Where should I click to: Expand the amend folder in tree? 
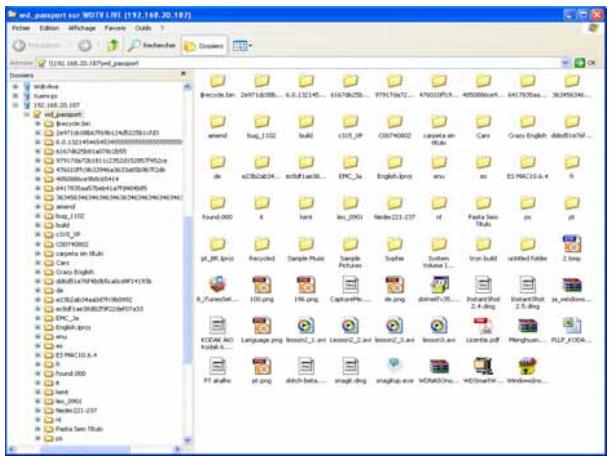pos(38,207)
